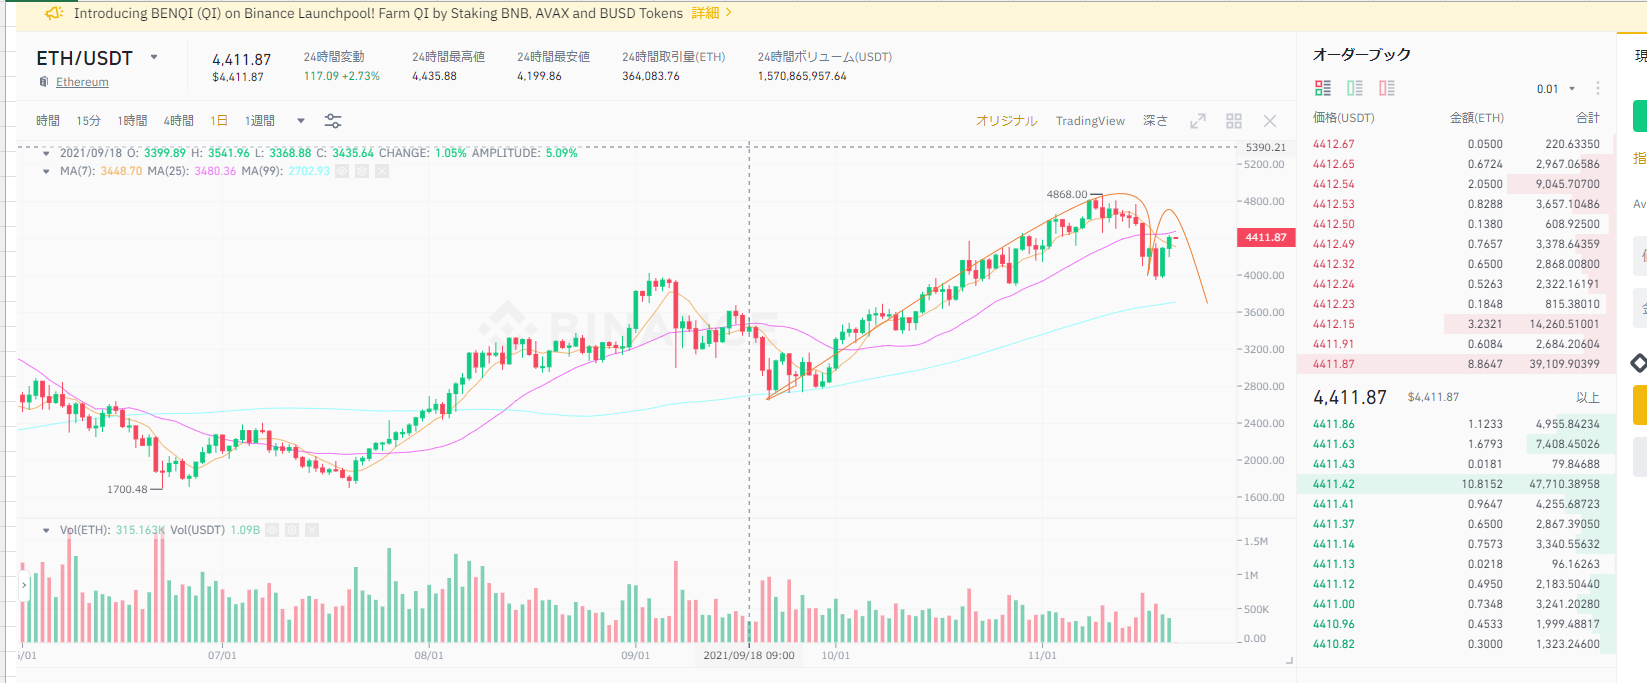Open the ETH/USDT pair selector dropdown
Image resolution: width=1647 pixels, height=683 pixels.
tap(154, 57)
